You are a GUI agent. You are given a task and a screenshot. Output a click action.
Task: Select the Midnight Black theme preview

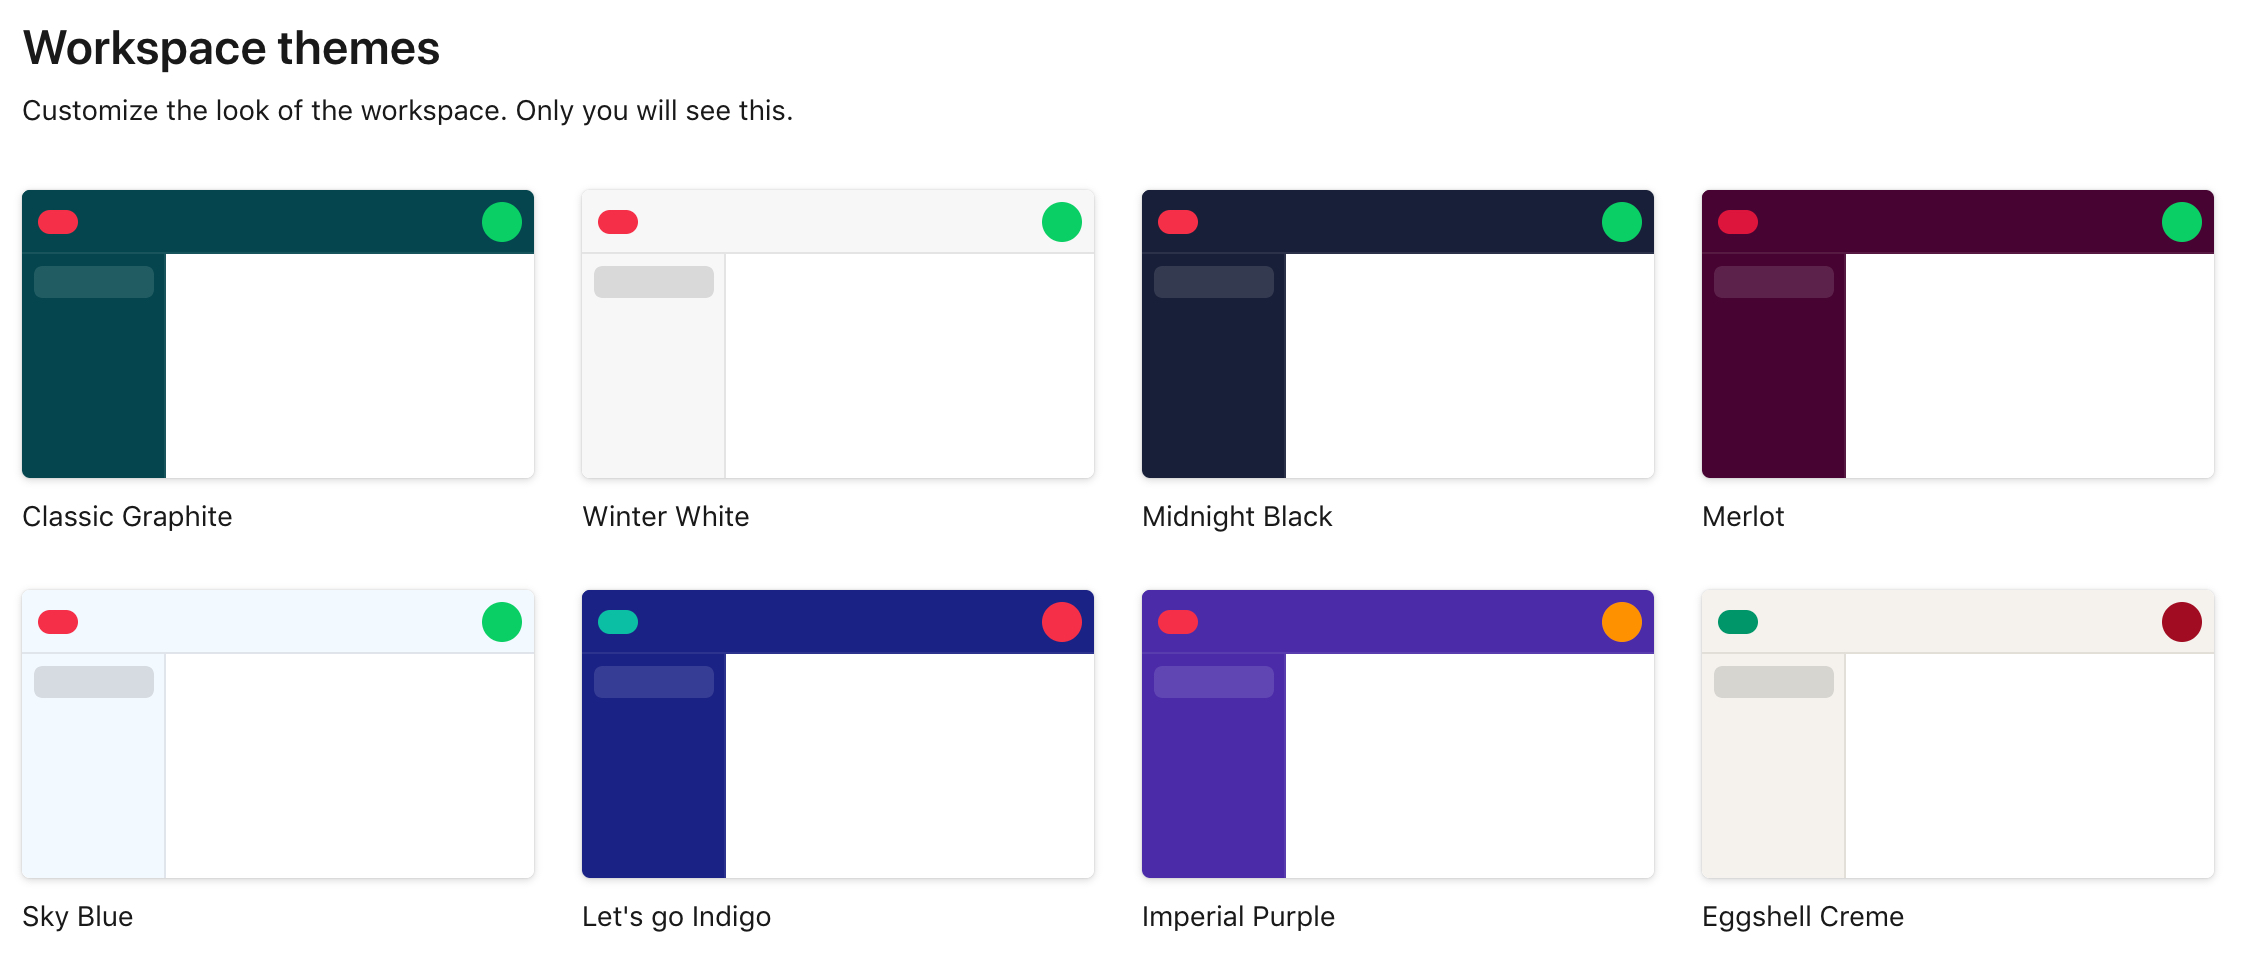[1398, 335]
